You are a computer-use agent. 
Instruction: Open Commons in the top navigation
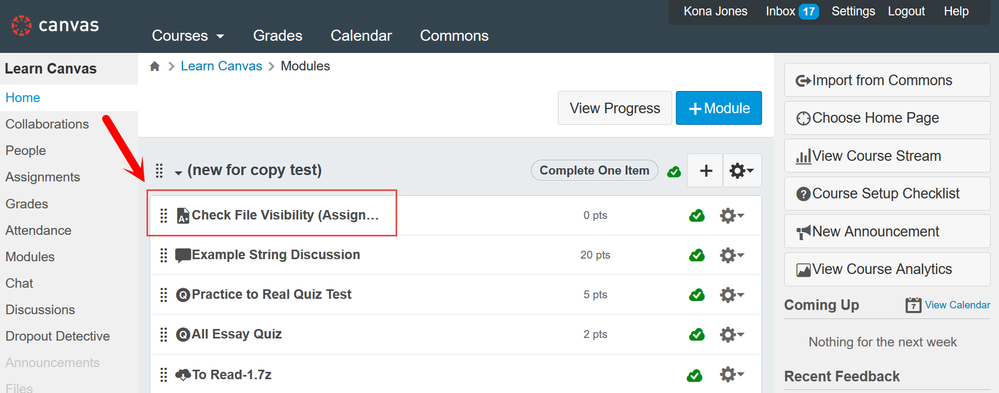(x=454, y=36)
